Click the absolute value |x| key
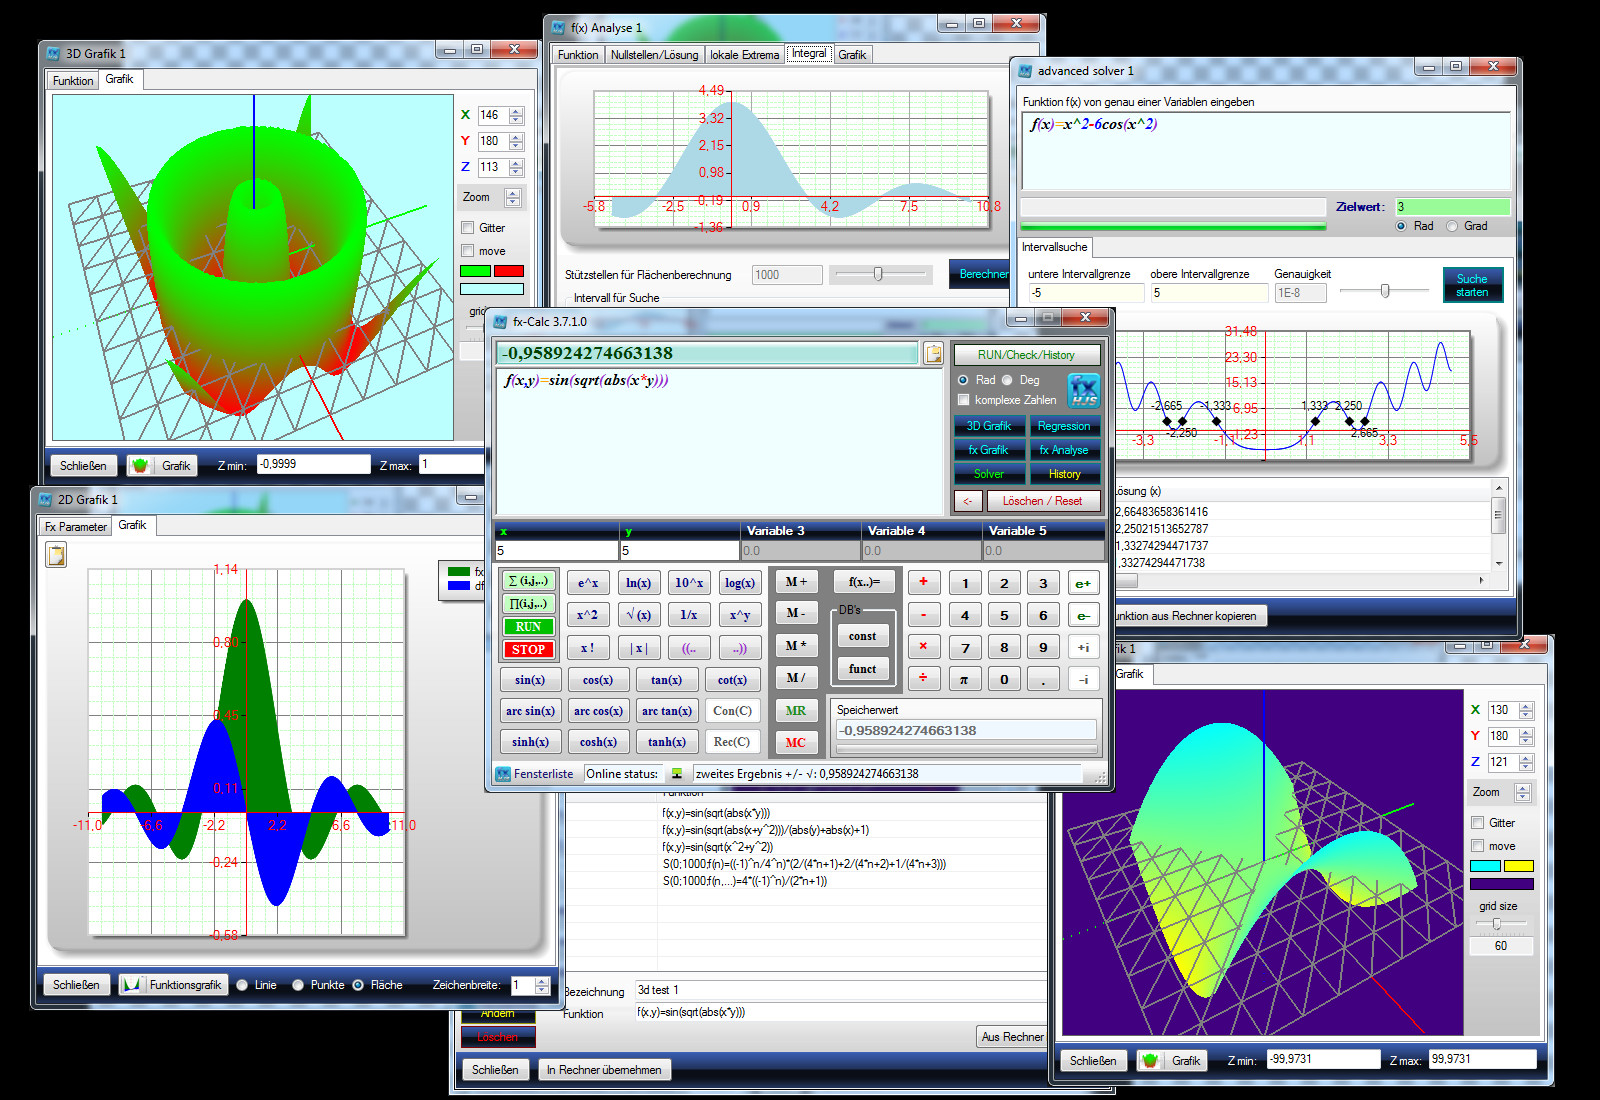1600x1100 pixels. pos(638,648)
